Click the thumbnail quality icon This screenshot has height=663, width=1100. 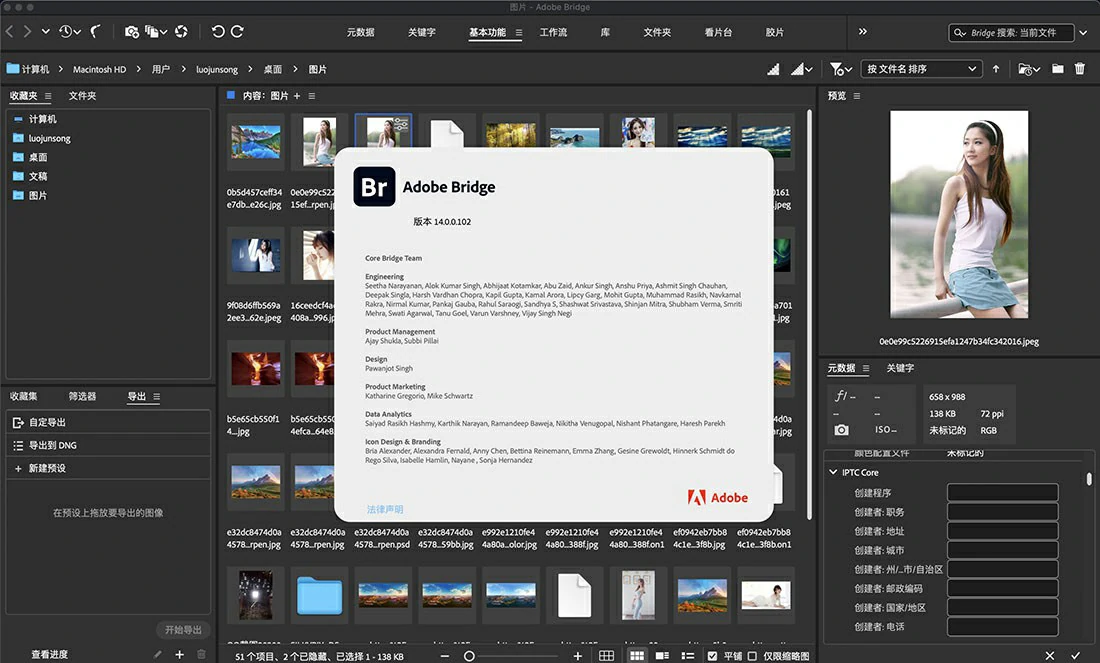pos(773,69)
